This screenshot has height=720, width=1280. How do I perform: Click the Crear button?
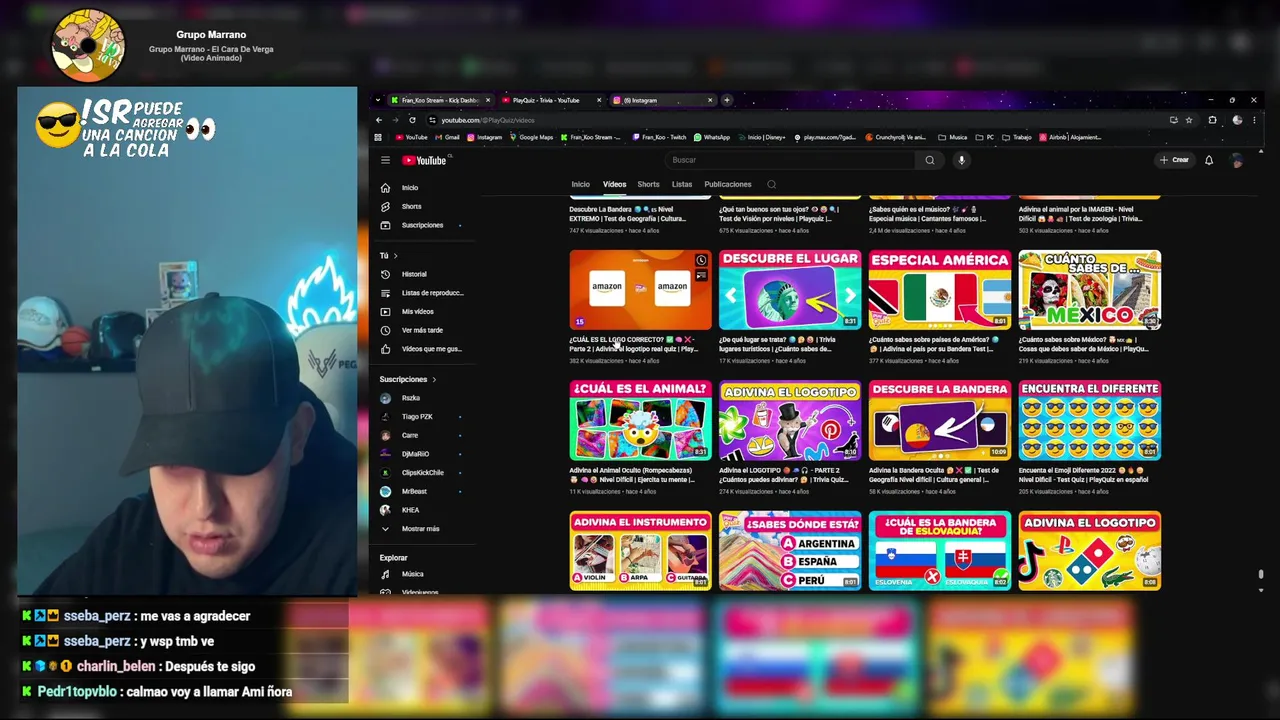(x=1175, y=160)
